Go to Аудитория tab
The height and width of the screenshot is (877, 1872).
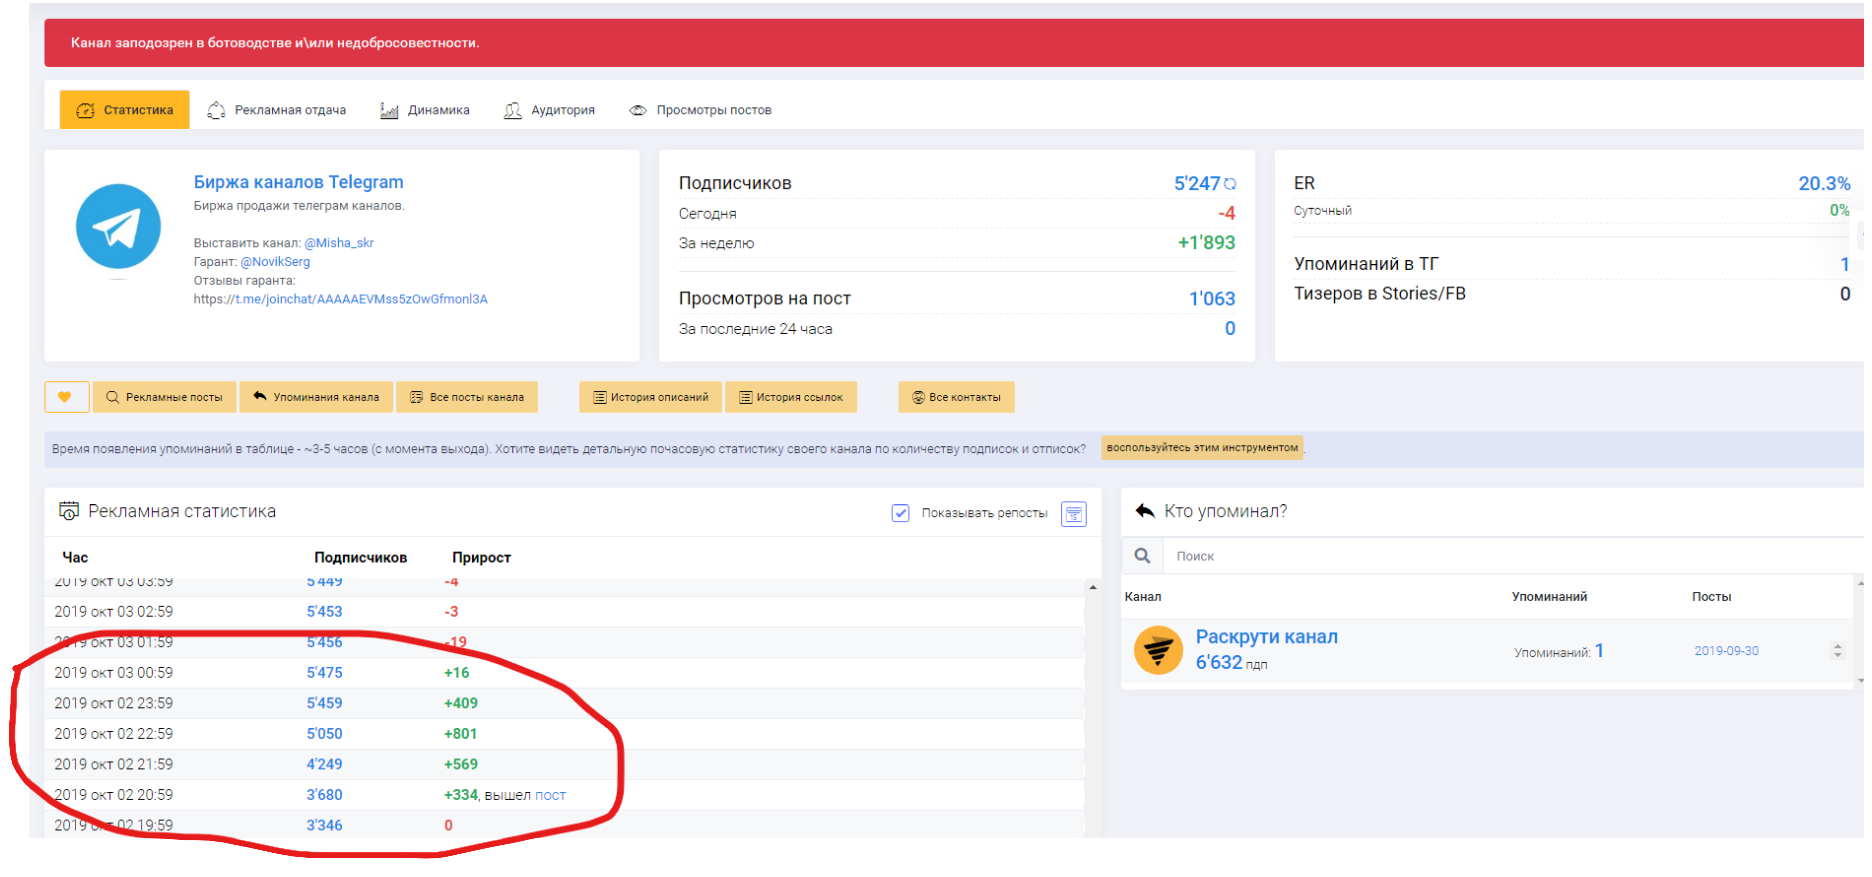pos(549,110)
